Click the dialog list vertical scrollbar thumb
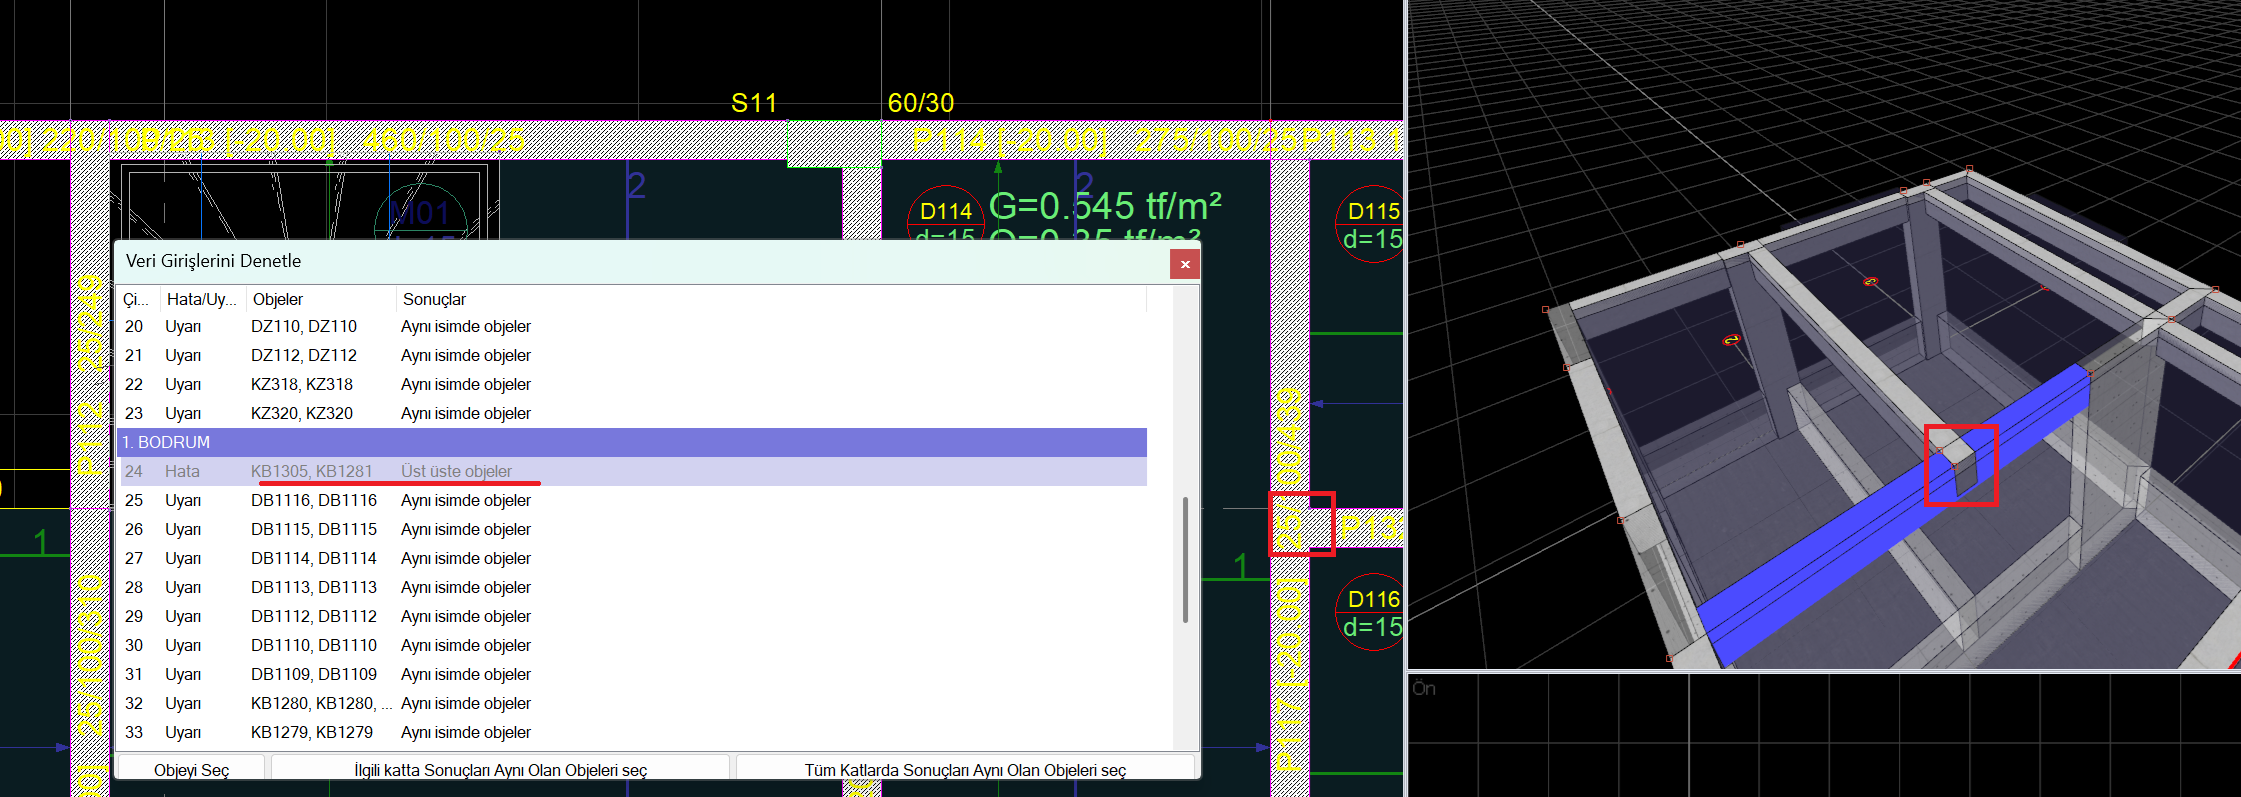 [x=1185, y=560]
